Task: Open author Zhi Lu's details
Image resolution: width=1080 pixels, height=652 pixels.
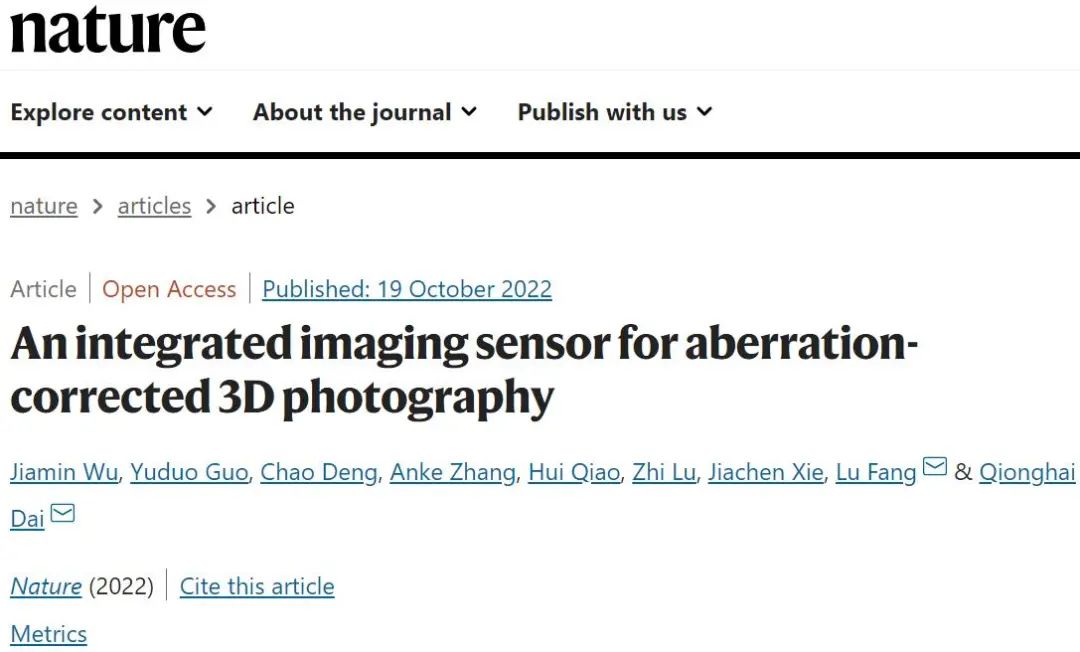Action: 664,472
